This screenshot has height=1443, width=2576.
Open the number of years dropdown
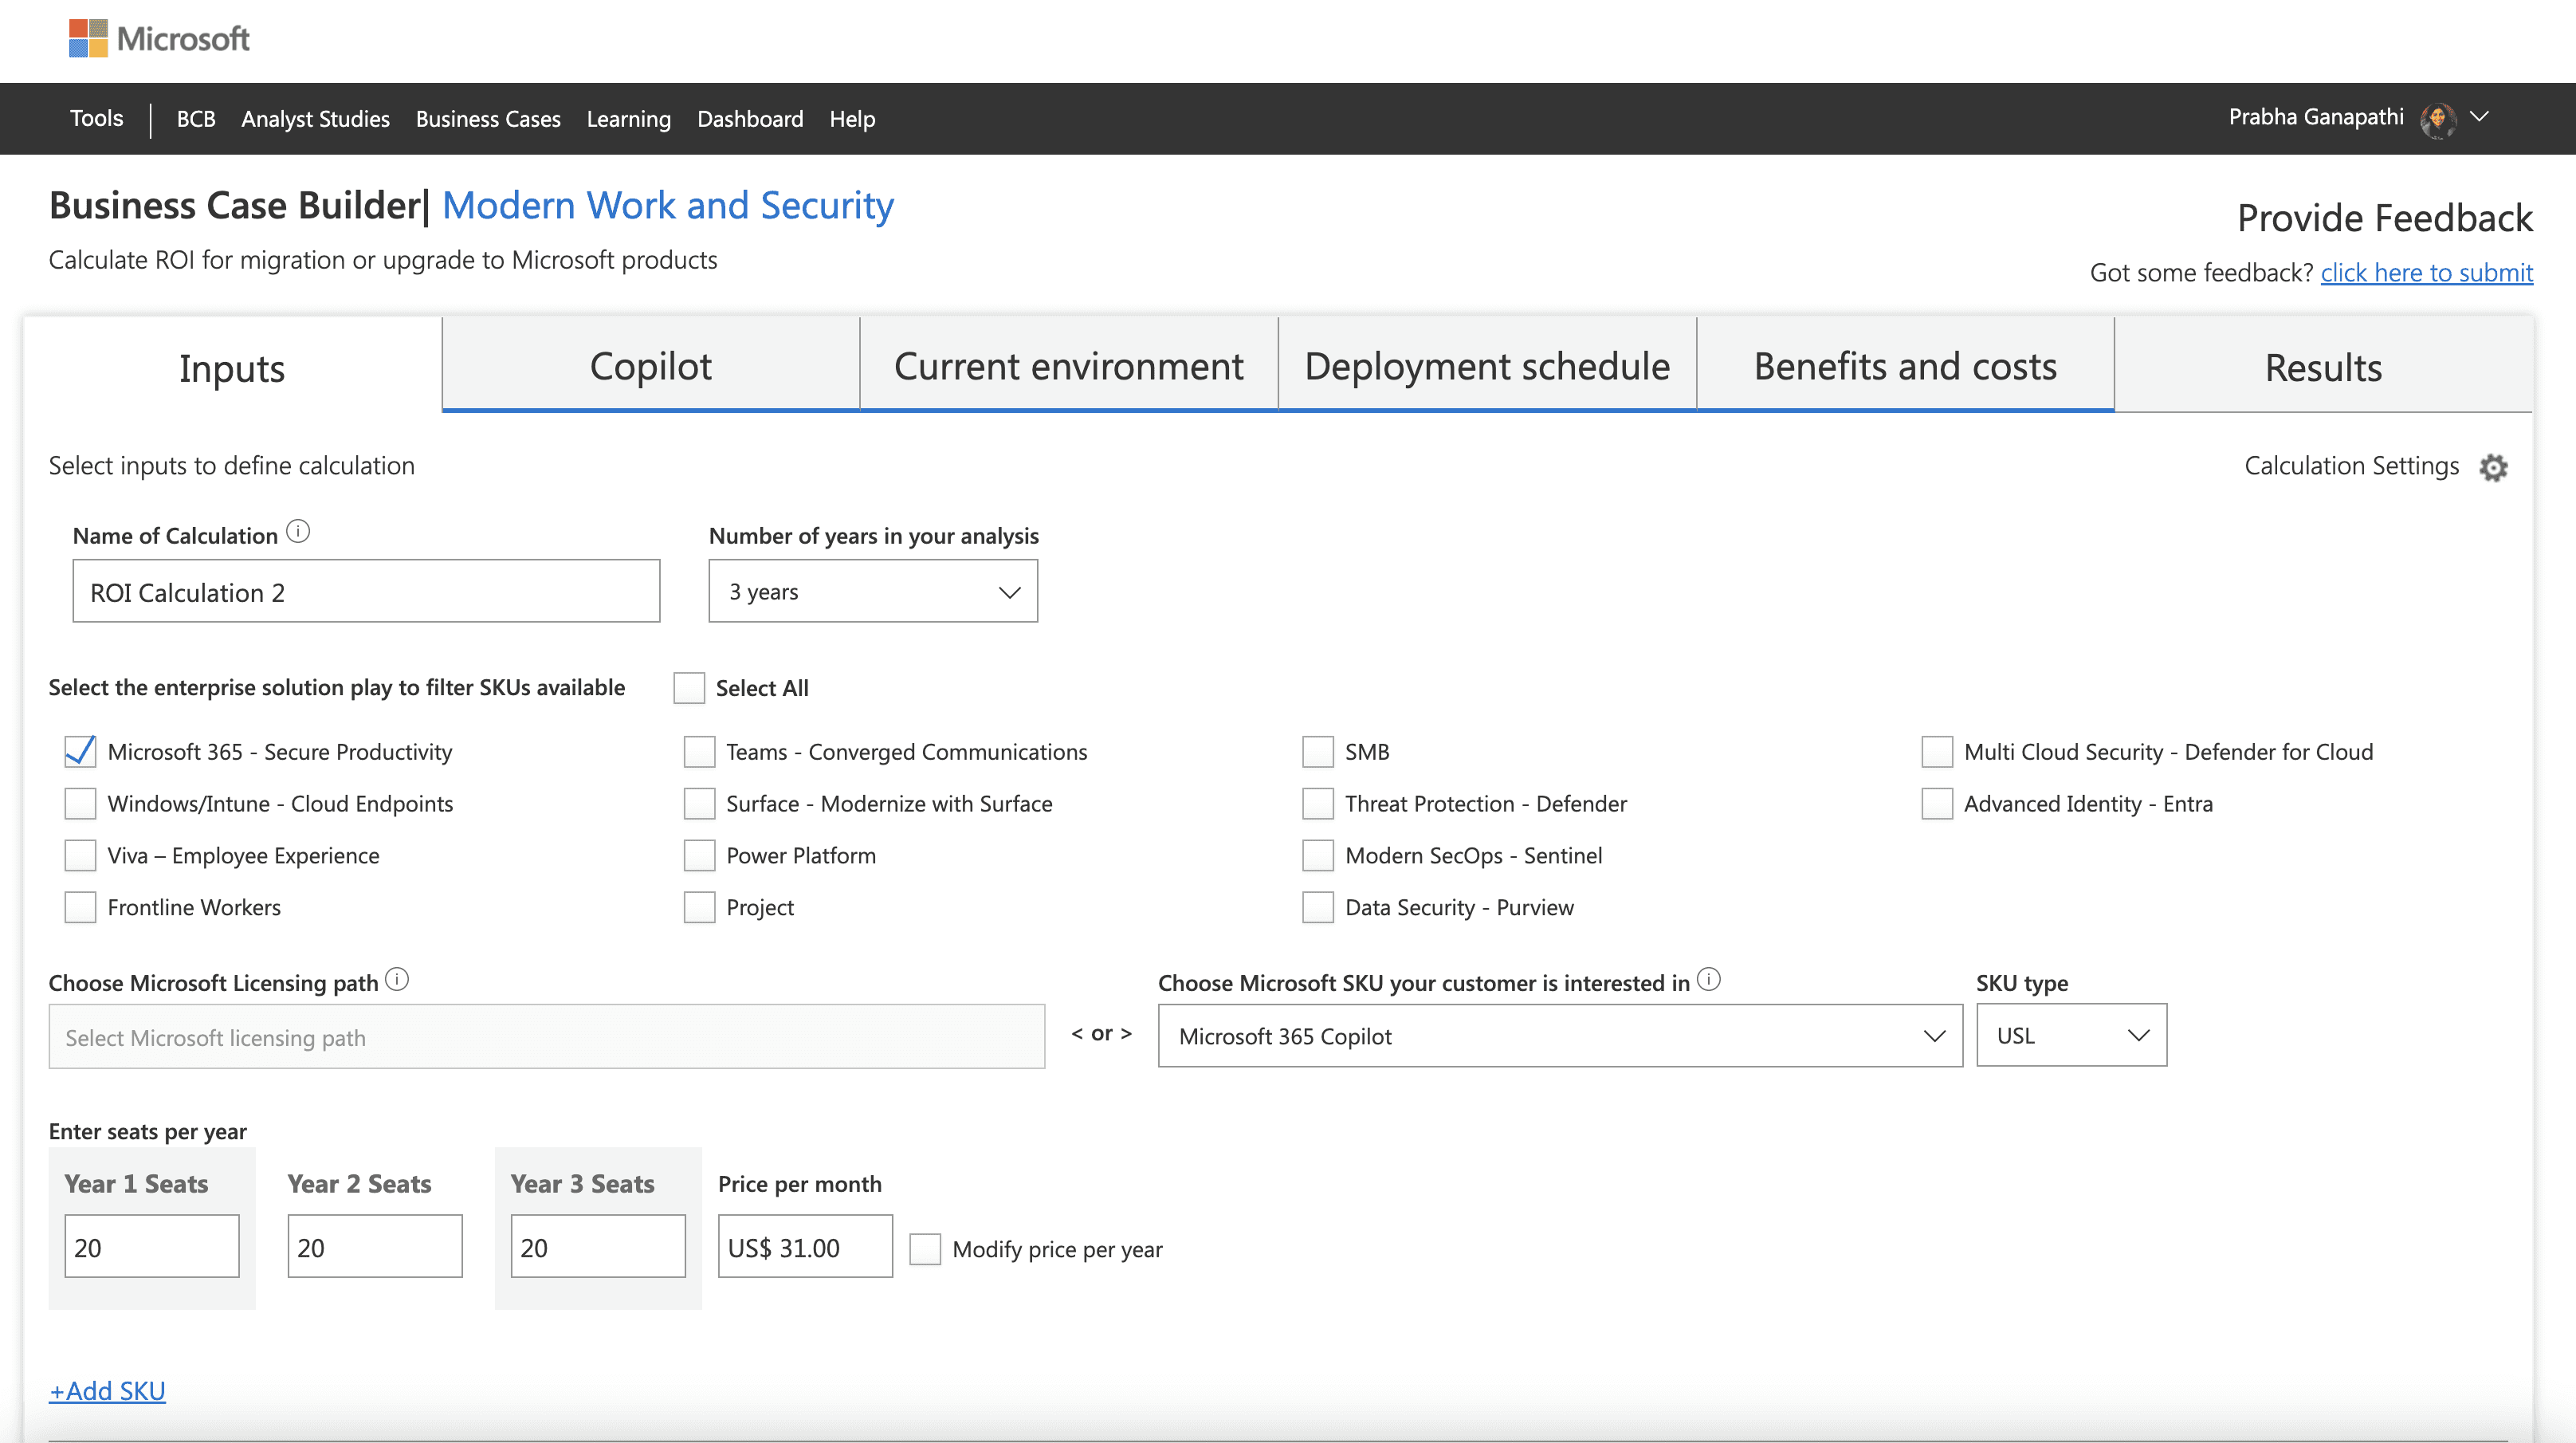pos(873,592)
